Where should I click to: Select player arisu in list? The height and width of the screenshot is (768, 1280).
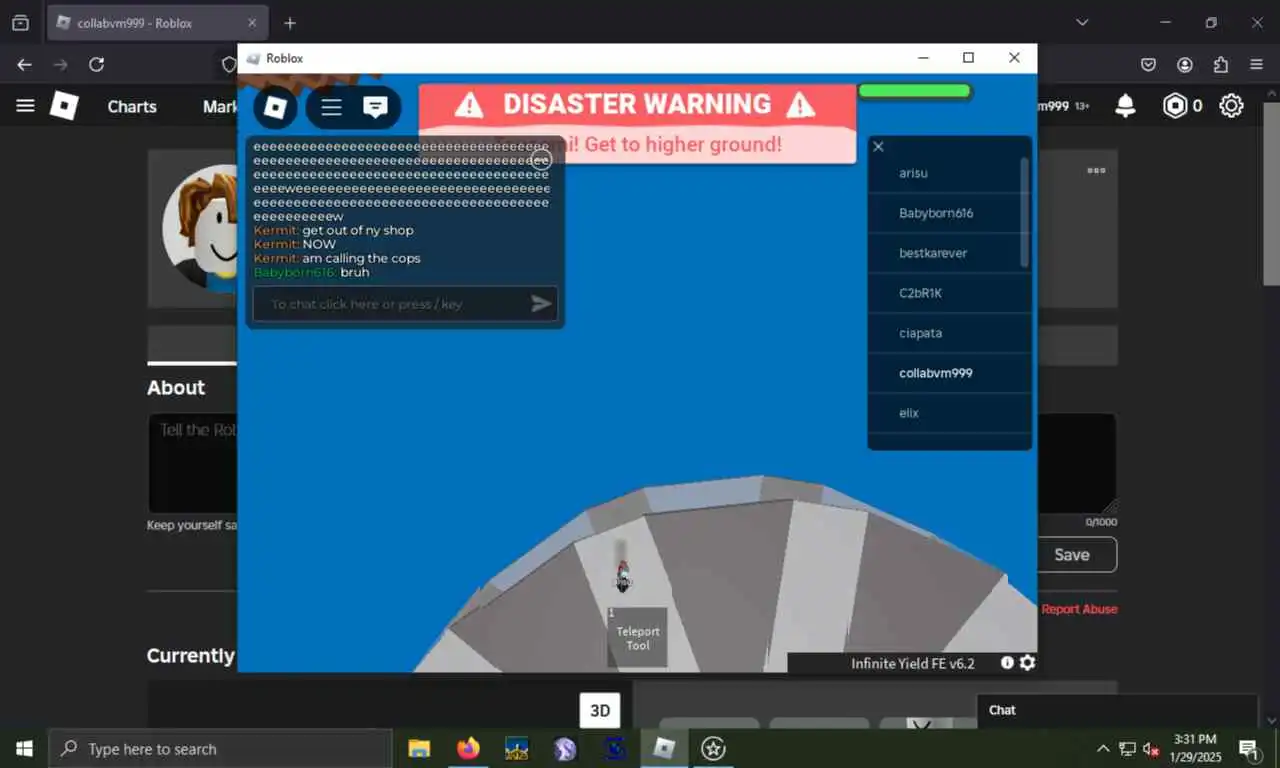(x=949, y=174)
